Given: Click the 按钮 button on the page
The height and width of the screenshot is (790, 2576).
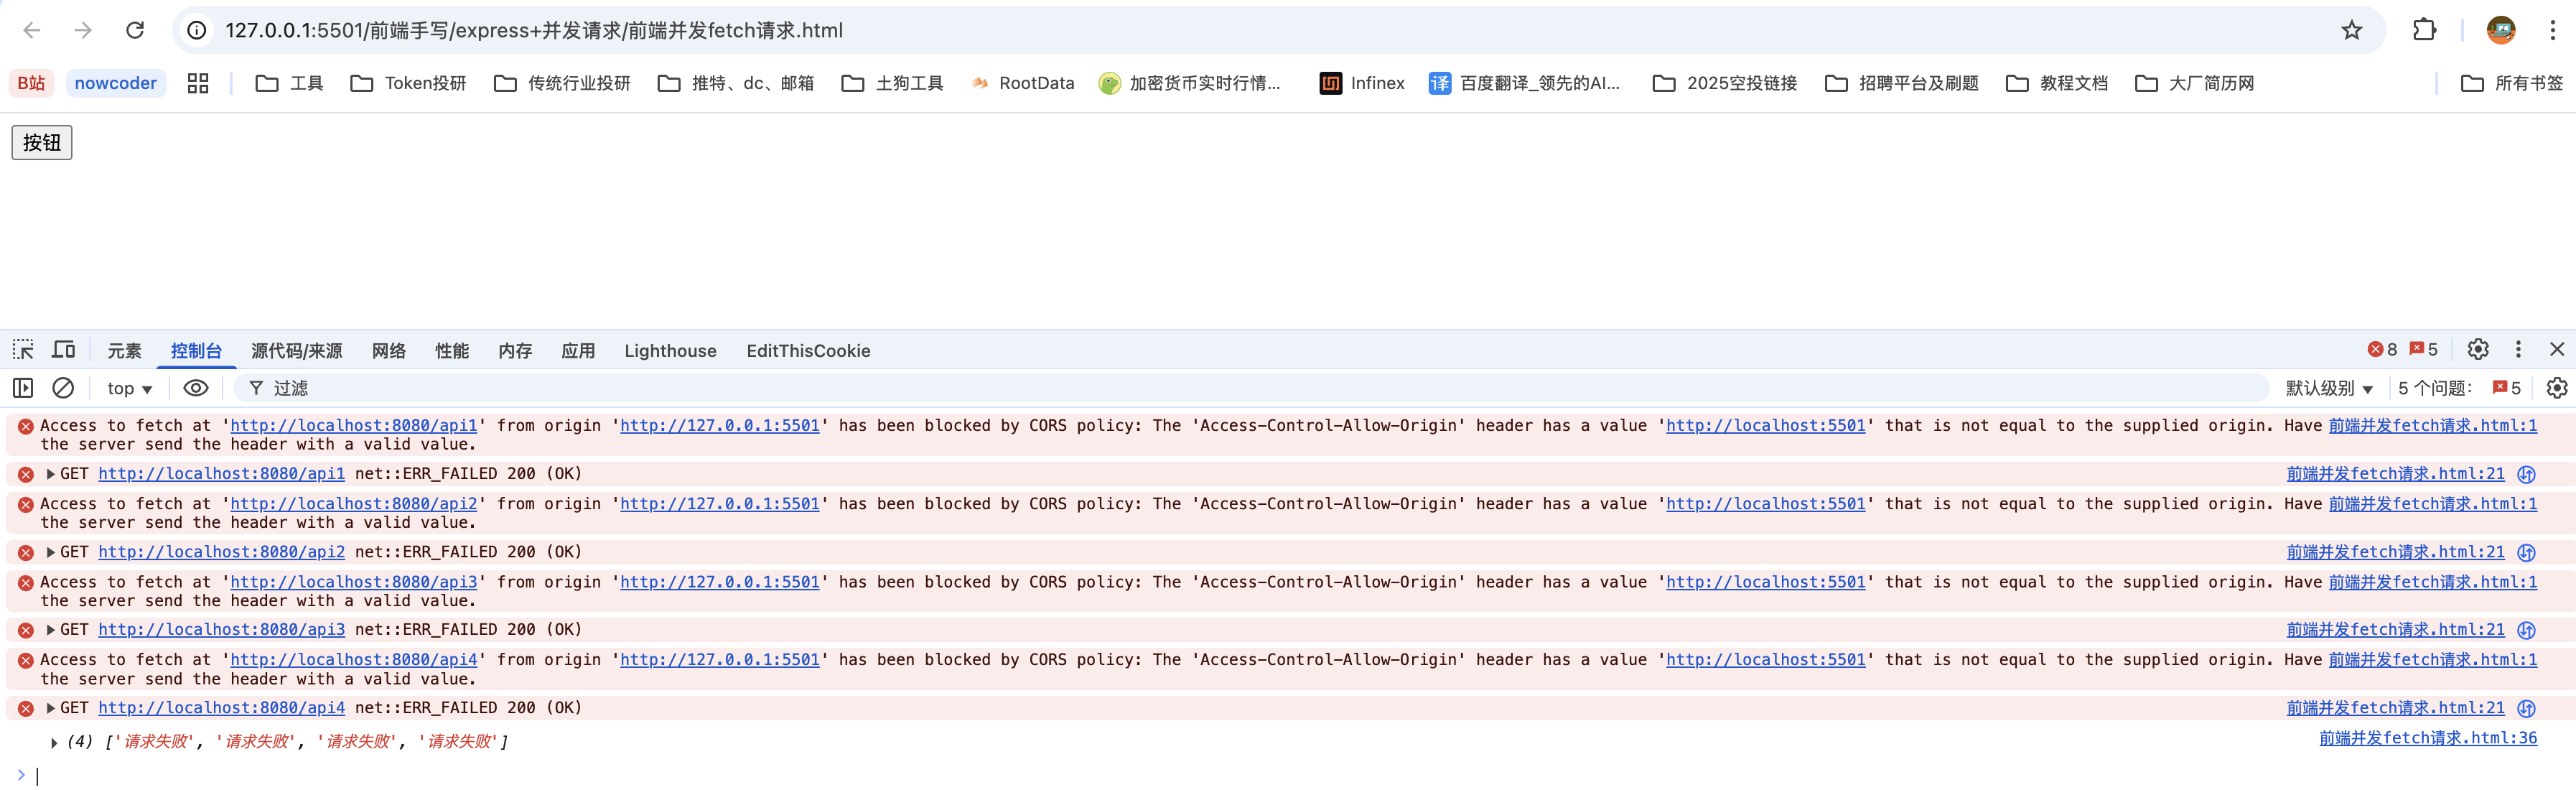Looking at the screenshot, I should point(42,142).
